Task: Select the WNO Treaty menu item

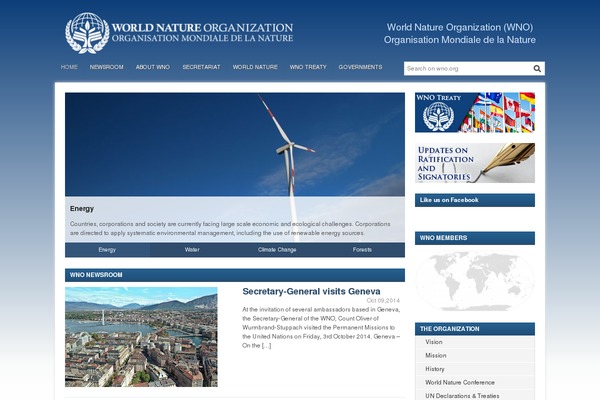Action: click(308, 67)
